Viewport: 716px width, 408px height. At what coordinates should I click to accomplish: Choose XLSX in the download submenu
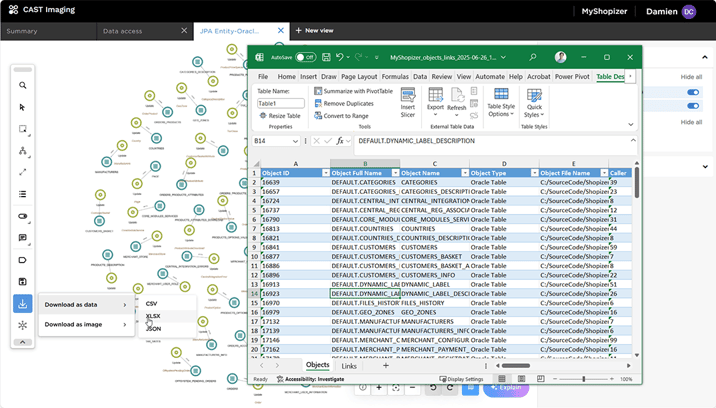click(153, 316)
